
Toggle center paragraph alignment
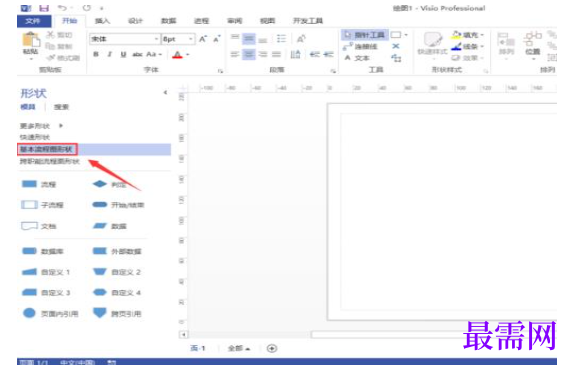(249, 55)
